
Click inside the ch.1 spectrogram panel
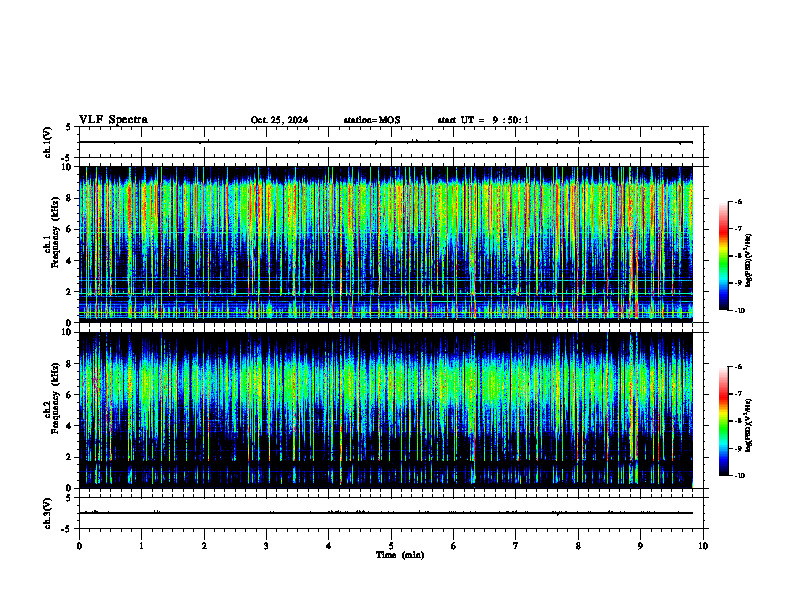[x=386, y=244]
